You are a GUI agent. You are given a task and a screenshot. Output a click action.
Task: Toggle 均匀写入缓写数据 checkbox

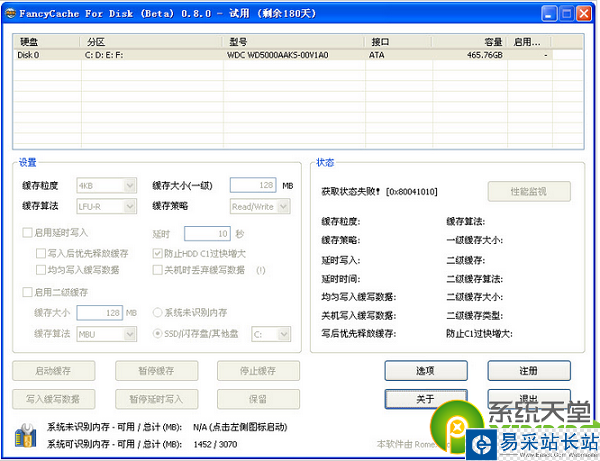point(41,270)
